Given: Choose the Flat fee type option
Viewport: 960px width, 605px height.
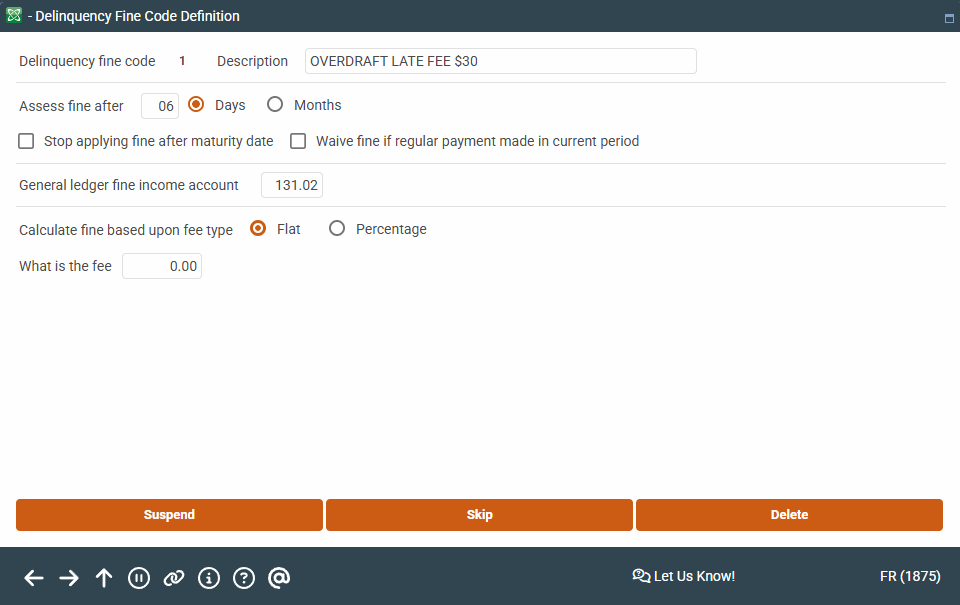Looking at the screenshot, I should click(258, 229).
